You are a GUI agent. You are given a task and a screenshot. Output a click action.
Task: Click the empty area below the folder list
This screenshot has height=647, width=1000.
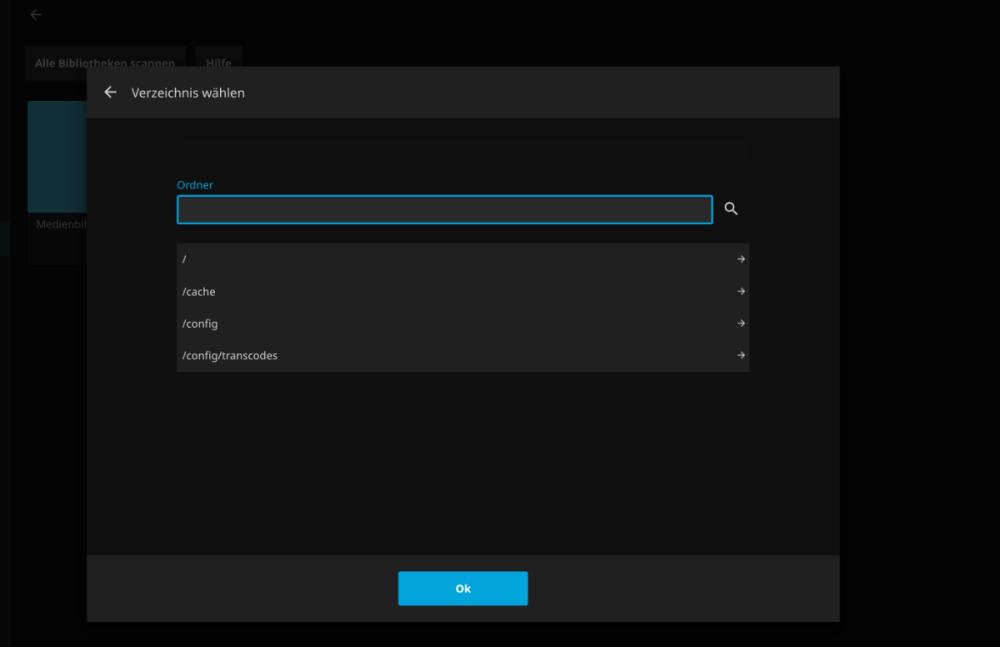click(x=462, y=460)
